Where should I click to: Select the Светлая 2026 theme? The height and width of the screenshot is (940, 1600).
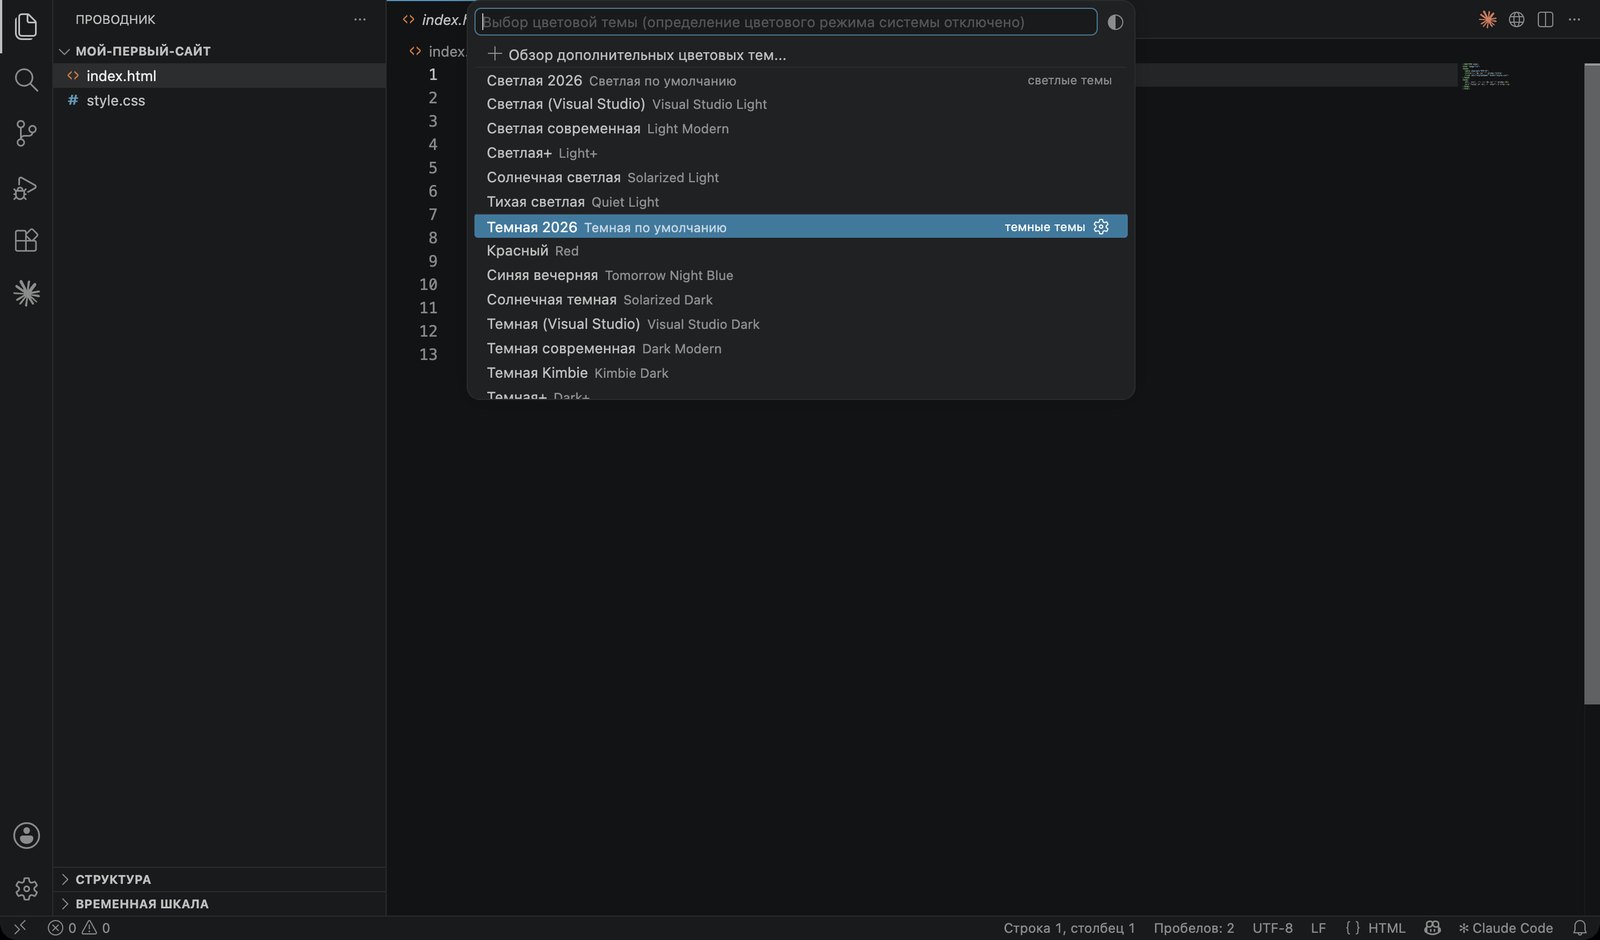800,81
